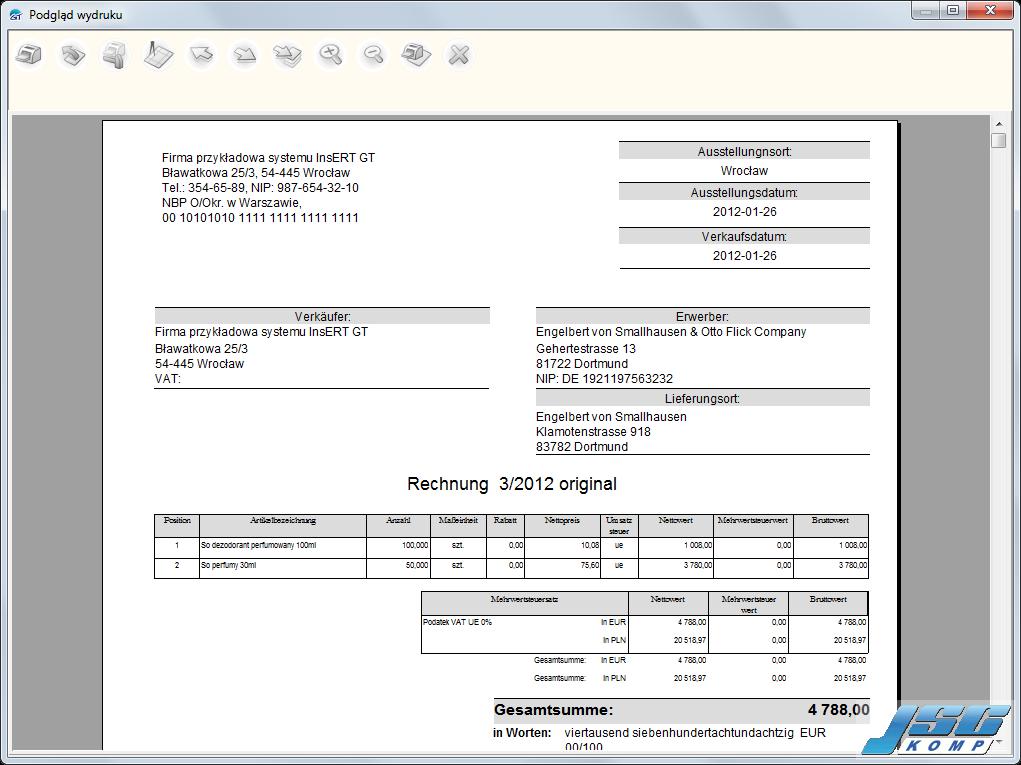Open the page layout compass icon
Screen dimensions: 1021x765
click(x=158, y=55)
